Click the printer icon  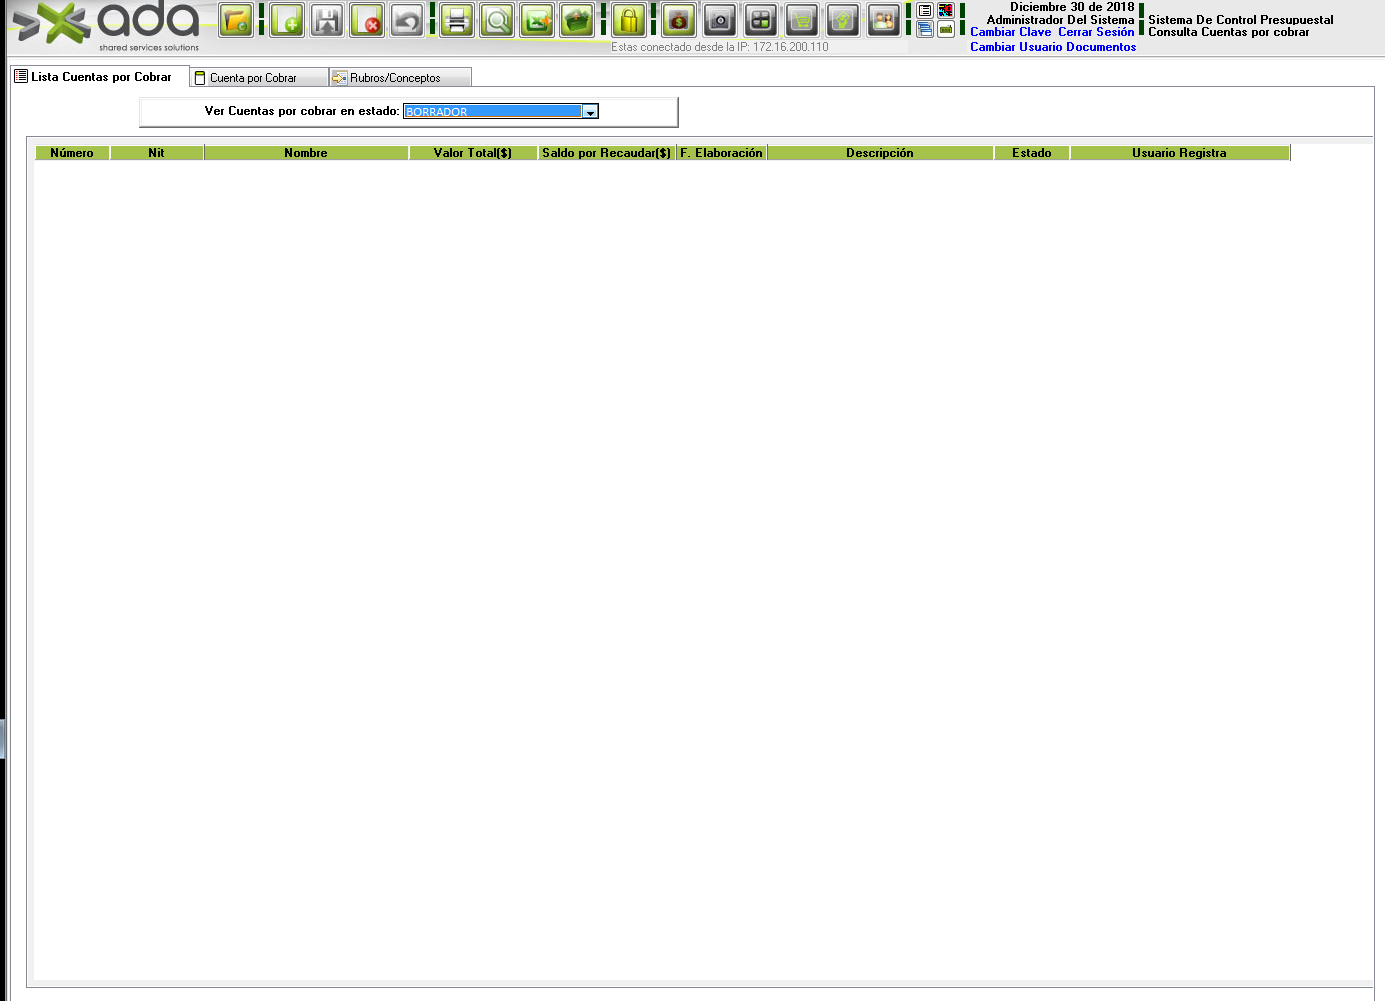457,20
